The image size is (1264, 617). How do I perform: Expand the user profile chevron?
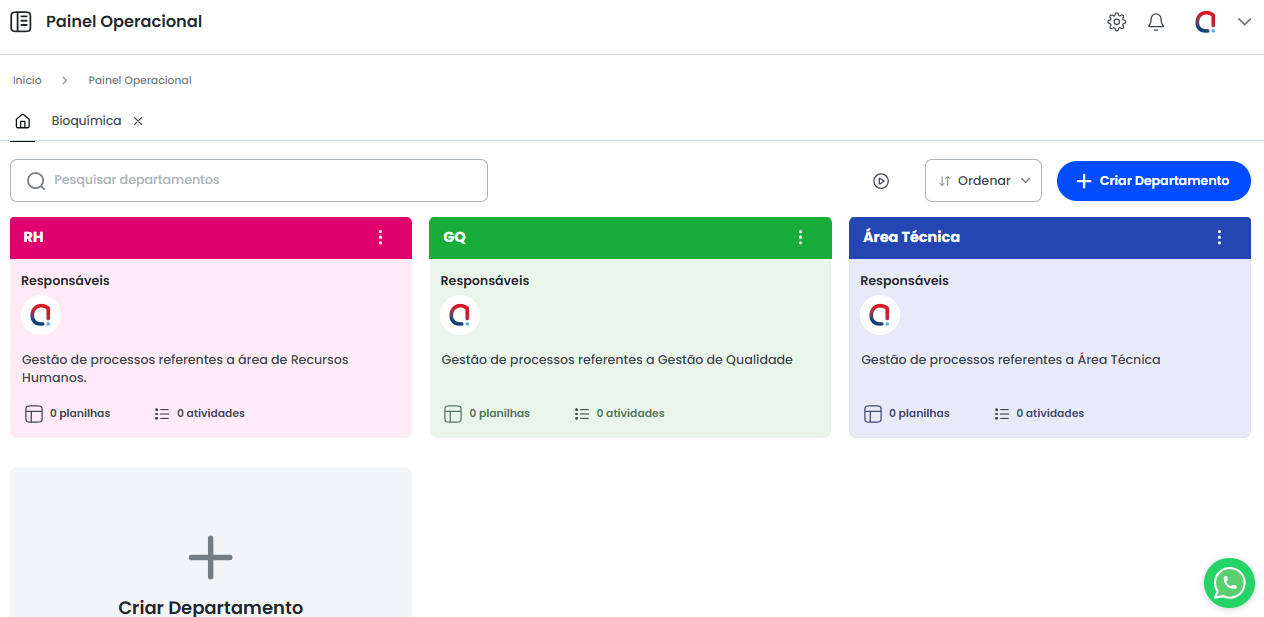pos(1244,22)
